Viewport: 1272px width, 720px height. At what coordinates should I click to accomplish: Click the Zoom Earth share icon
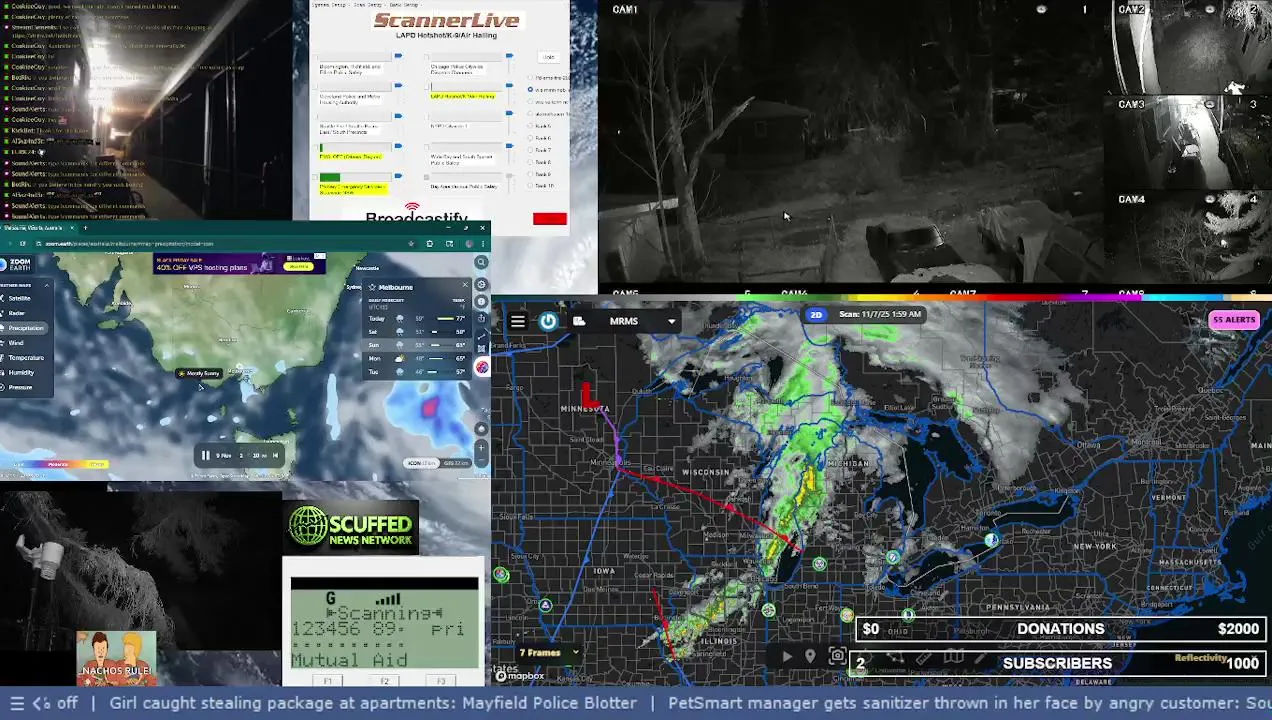click(481, 319)
